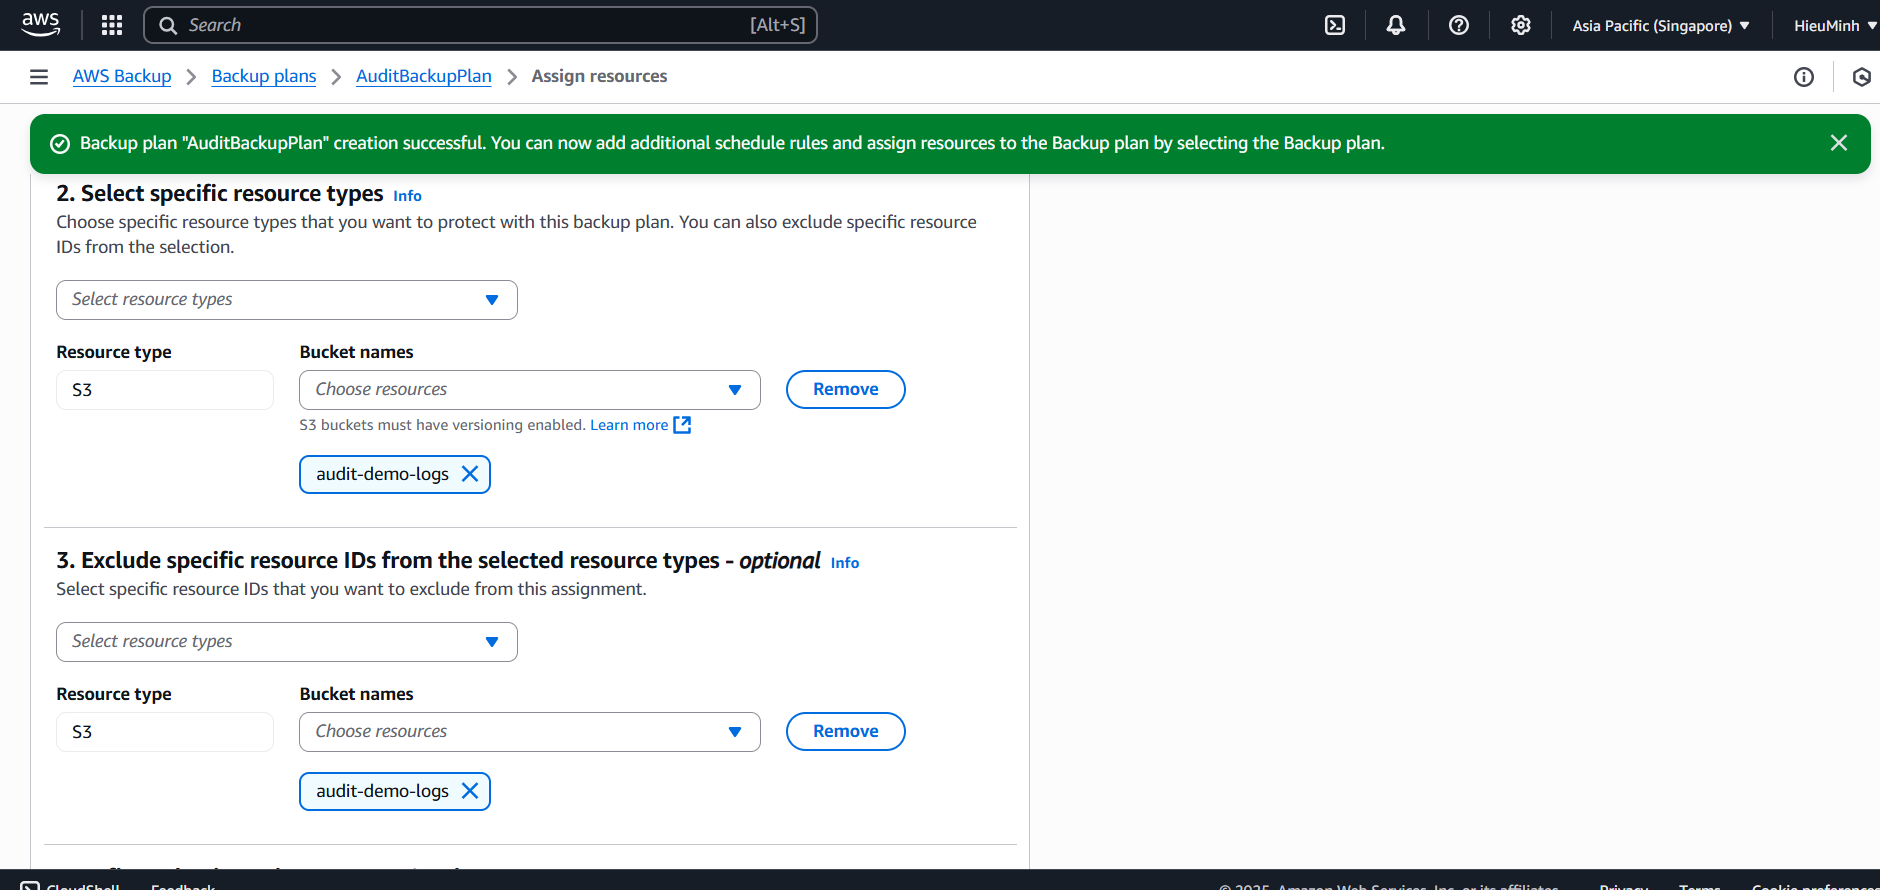Screen dimensions: 1880x890
Task: Open Choose resources dropdown in section 2
Action: click(530, 390)
